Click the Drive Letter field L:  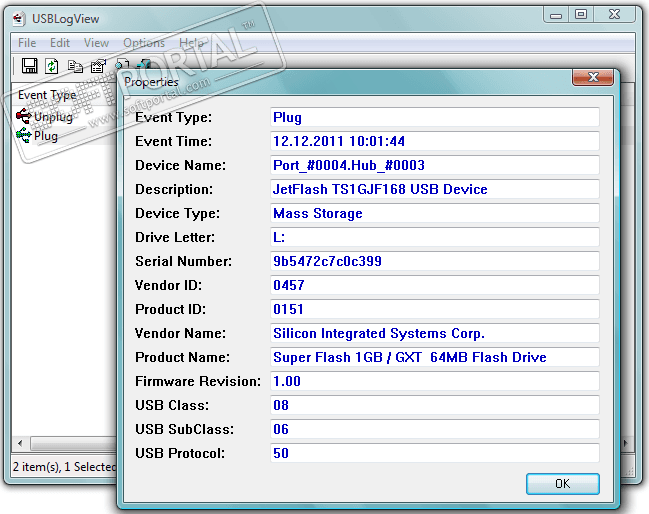click(x=435, y=237)
